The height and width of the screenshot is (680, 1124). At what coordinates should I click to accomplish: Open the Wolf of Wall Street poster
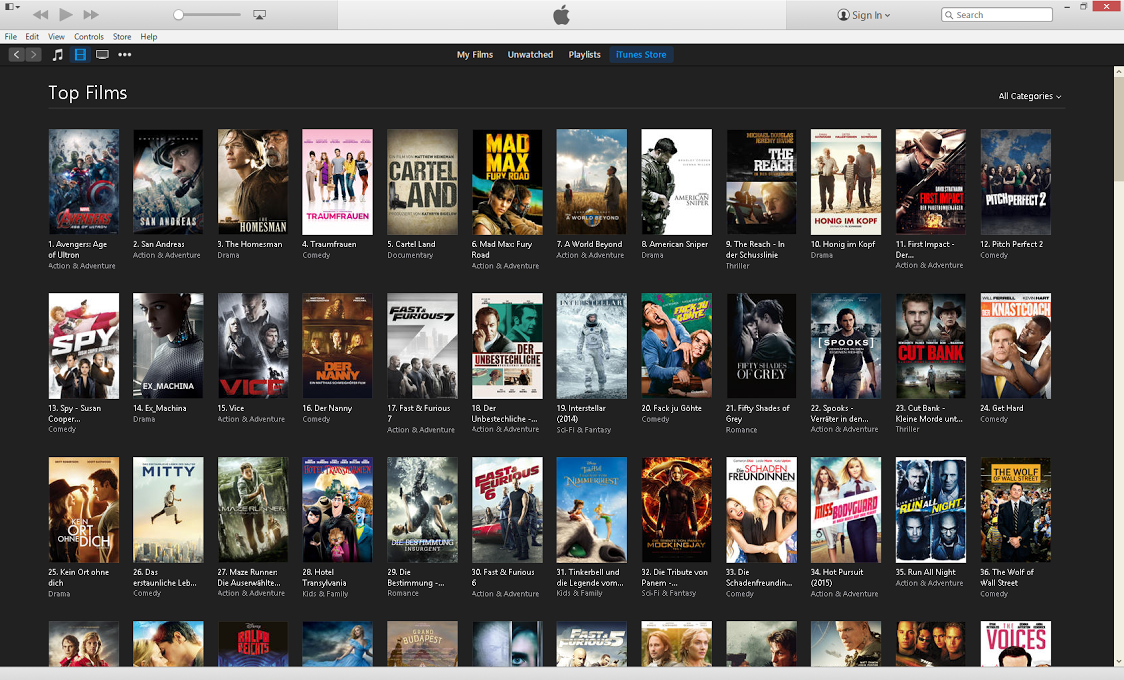1016,510
